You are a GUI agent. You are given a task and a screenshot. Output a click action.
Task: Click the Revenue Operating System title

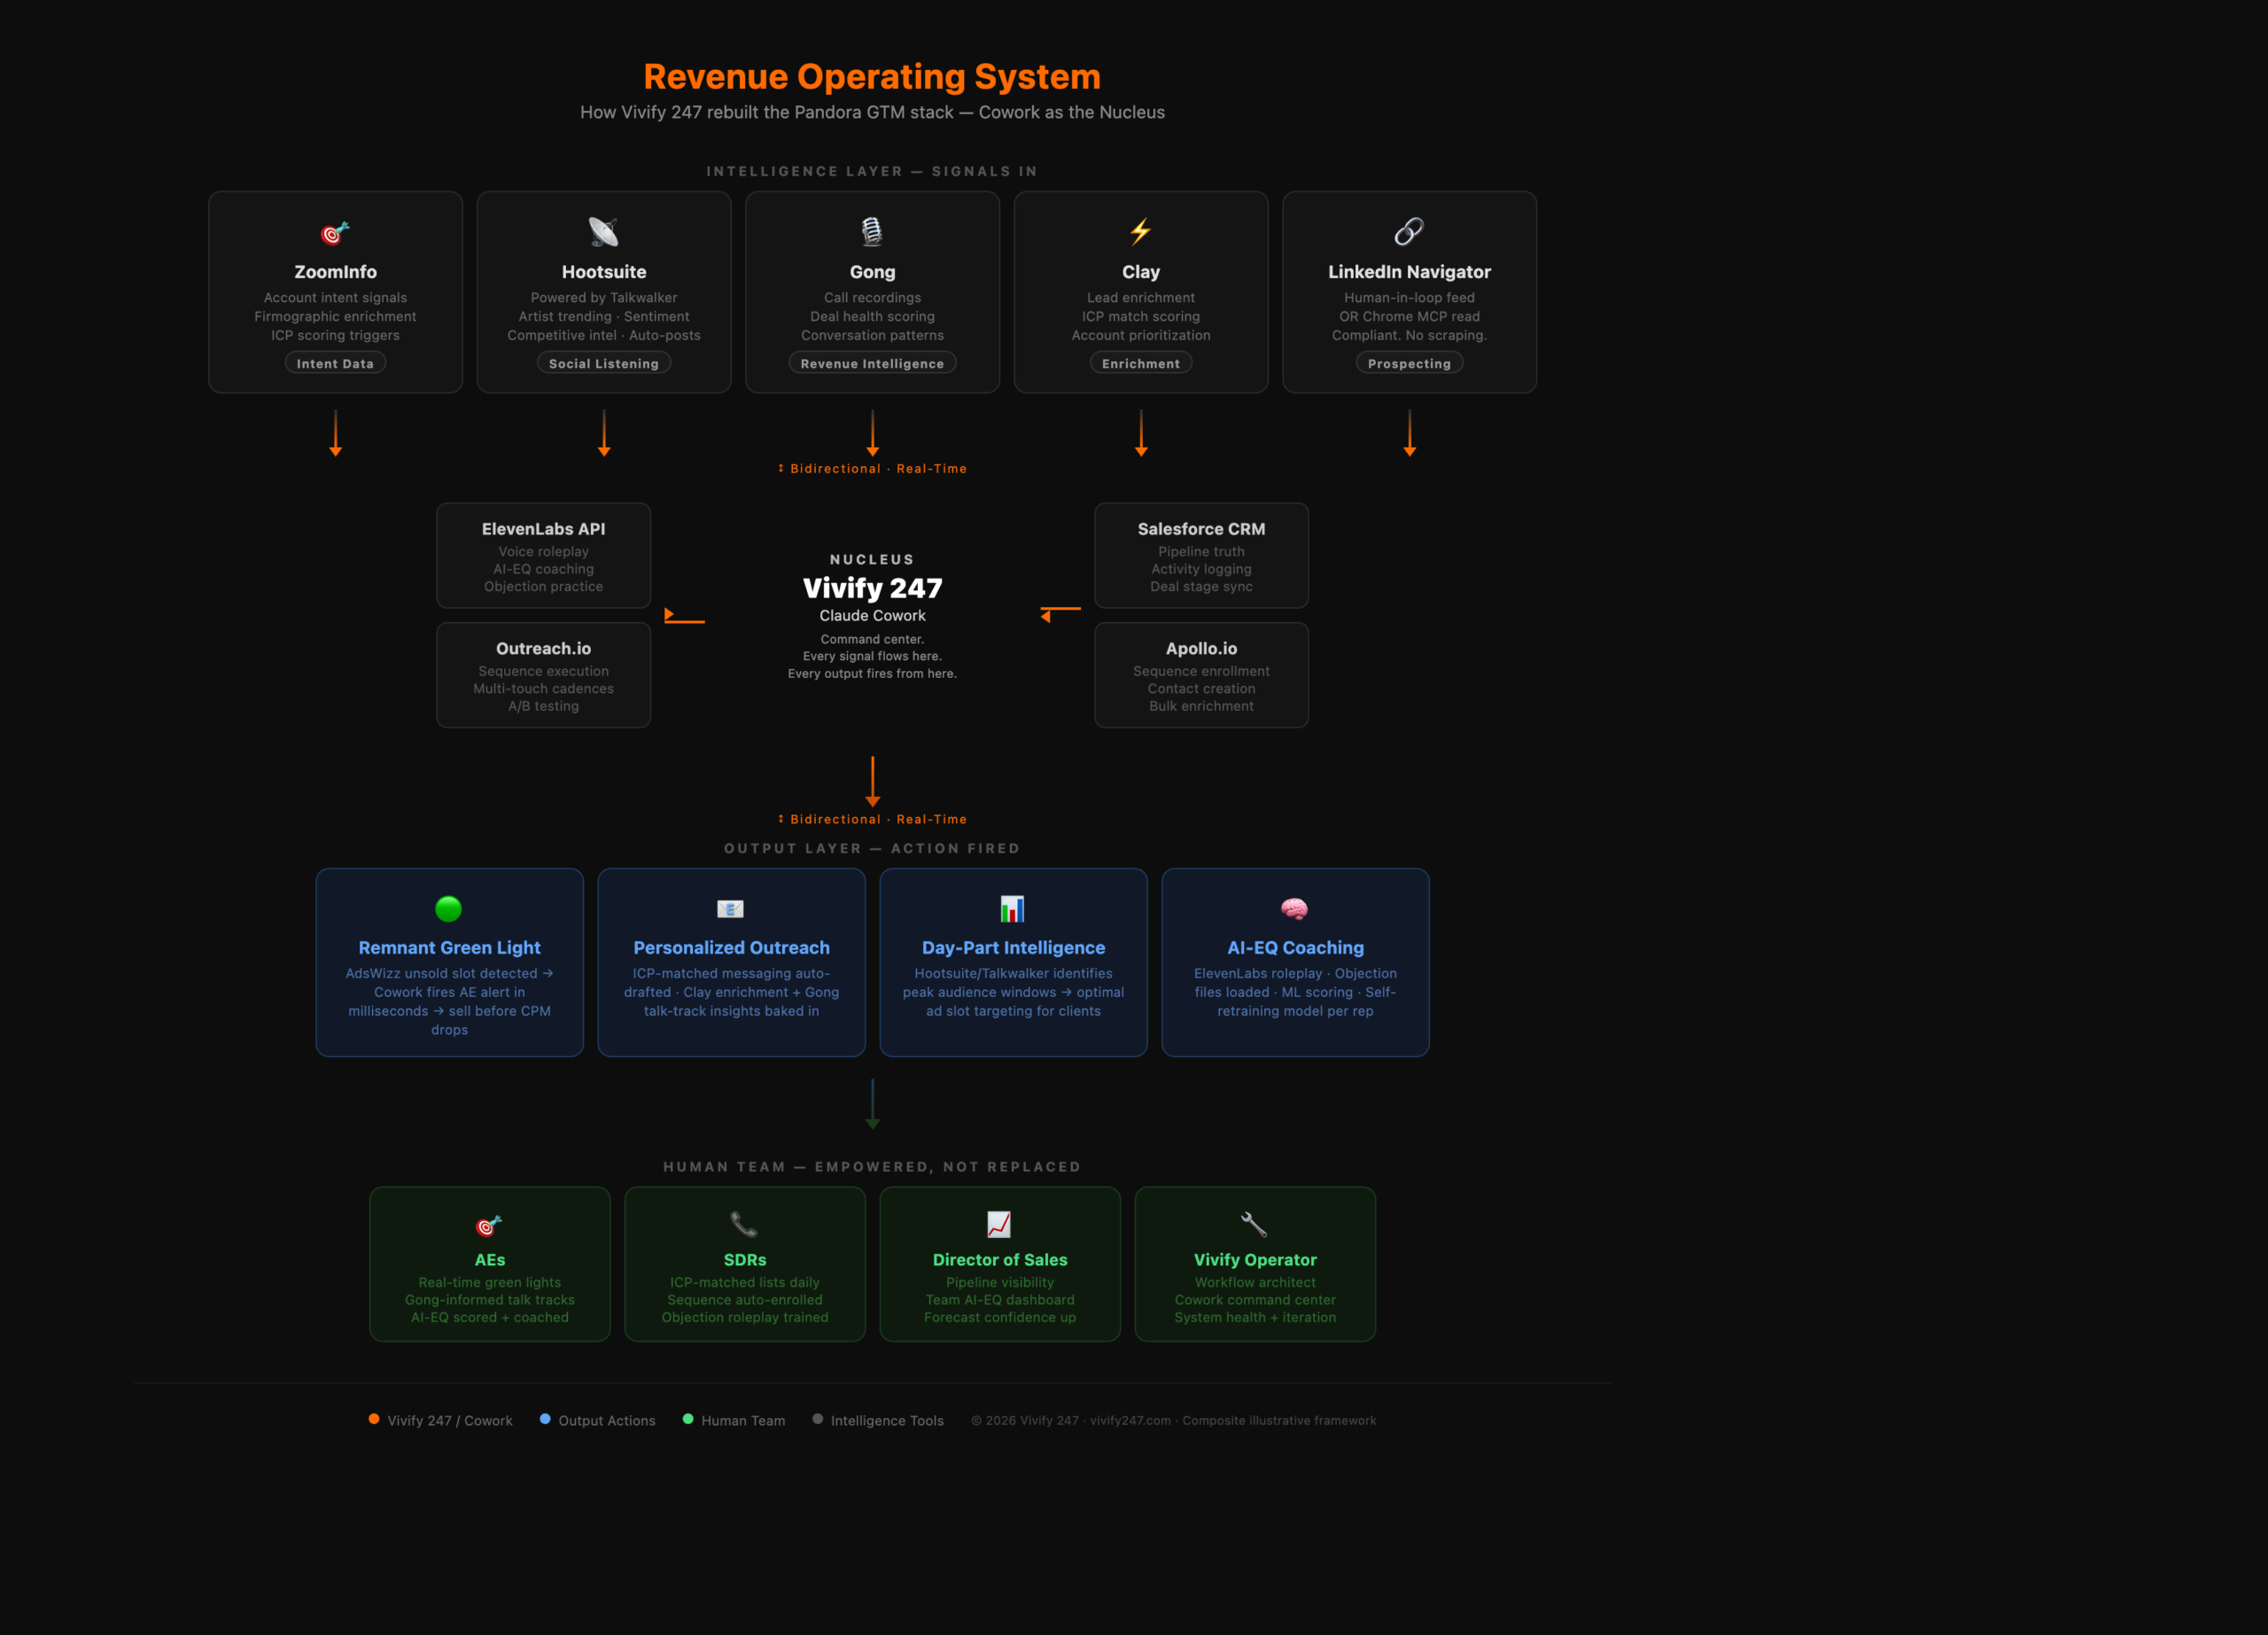pos(872,77)
